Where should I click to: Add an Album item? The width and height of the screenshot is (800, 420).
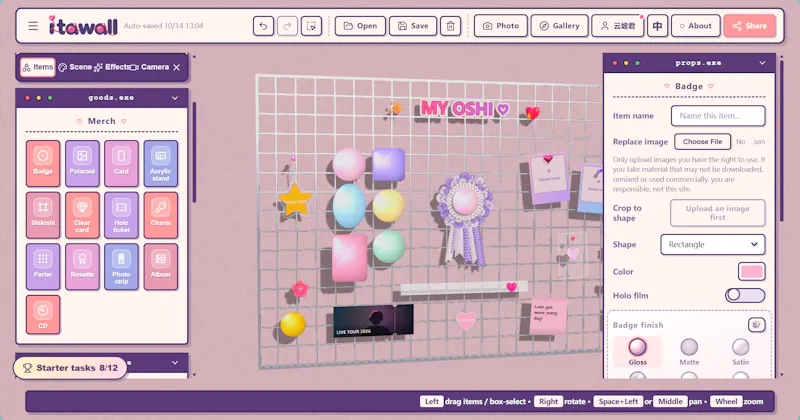pyautogui.click(x=161, y=266)
